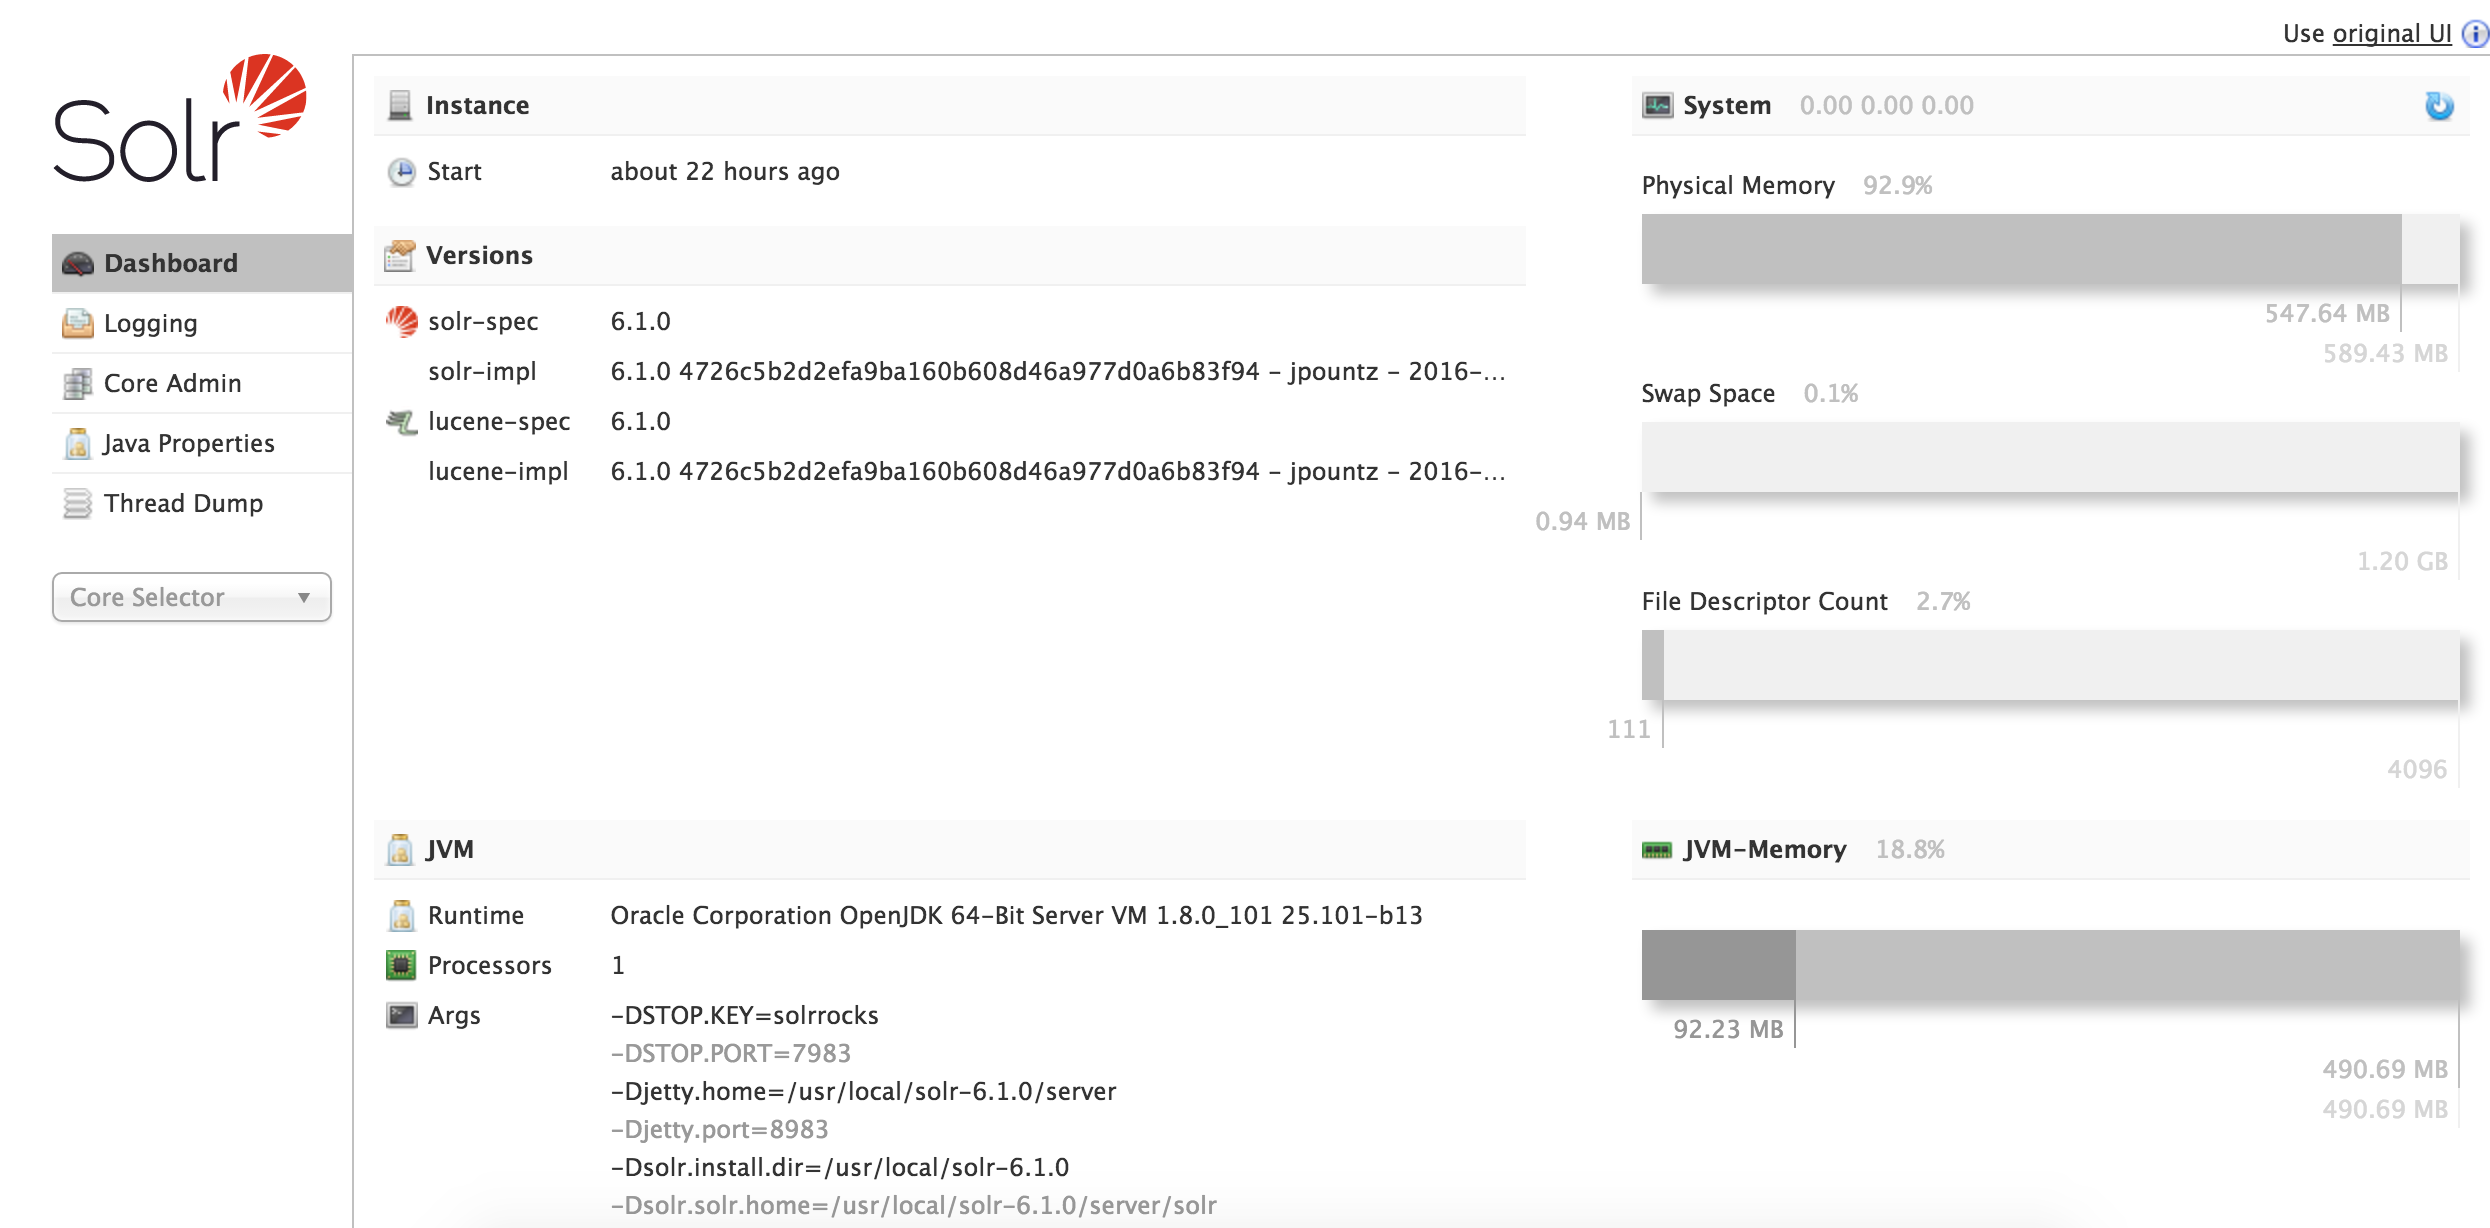The width and height of the screenshot is (2490, 1228).
Task: Click the Core Selector arrow
Action: 304,598
